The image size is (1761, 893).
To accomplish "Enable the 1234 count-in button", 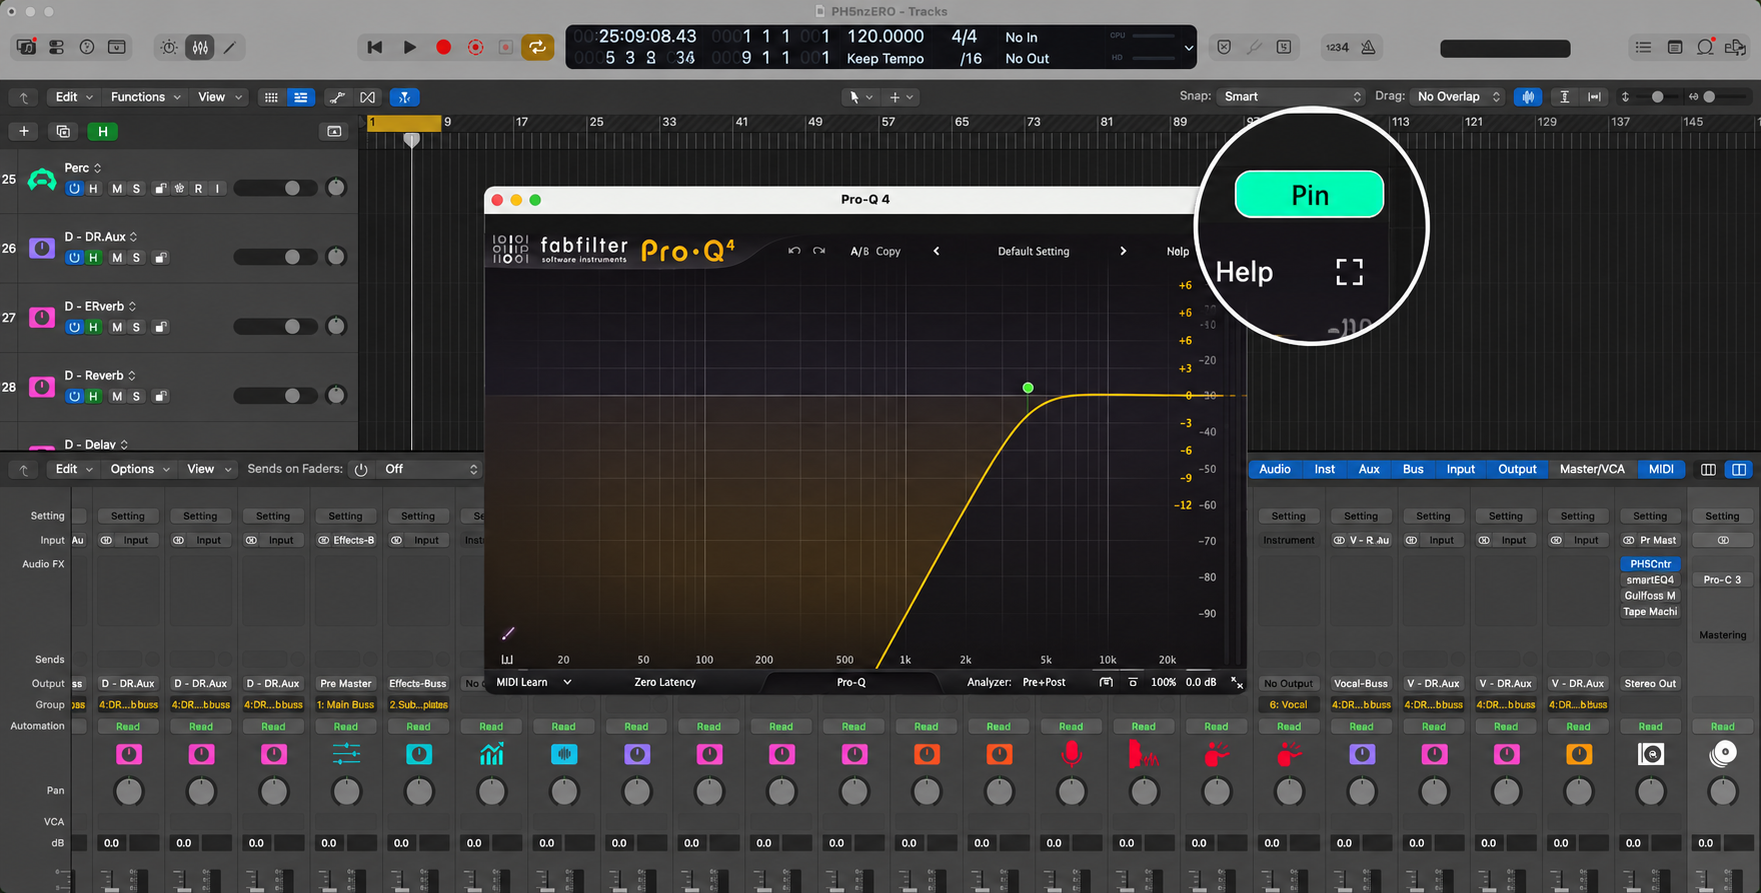I will [x=1337, y=47].
